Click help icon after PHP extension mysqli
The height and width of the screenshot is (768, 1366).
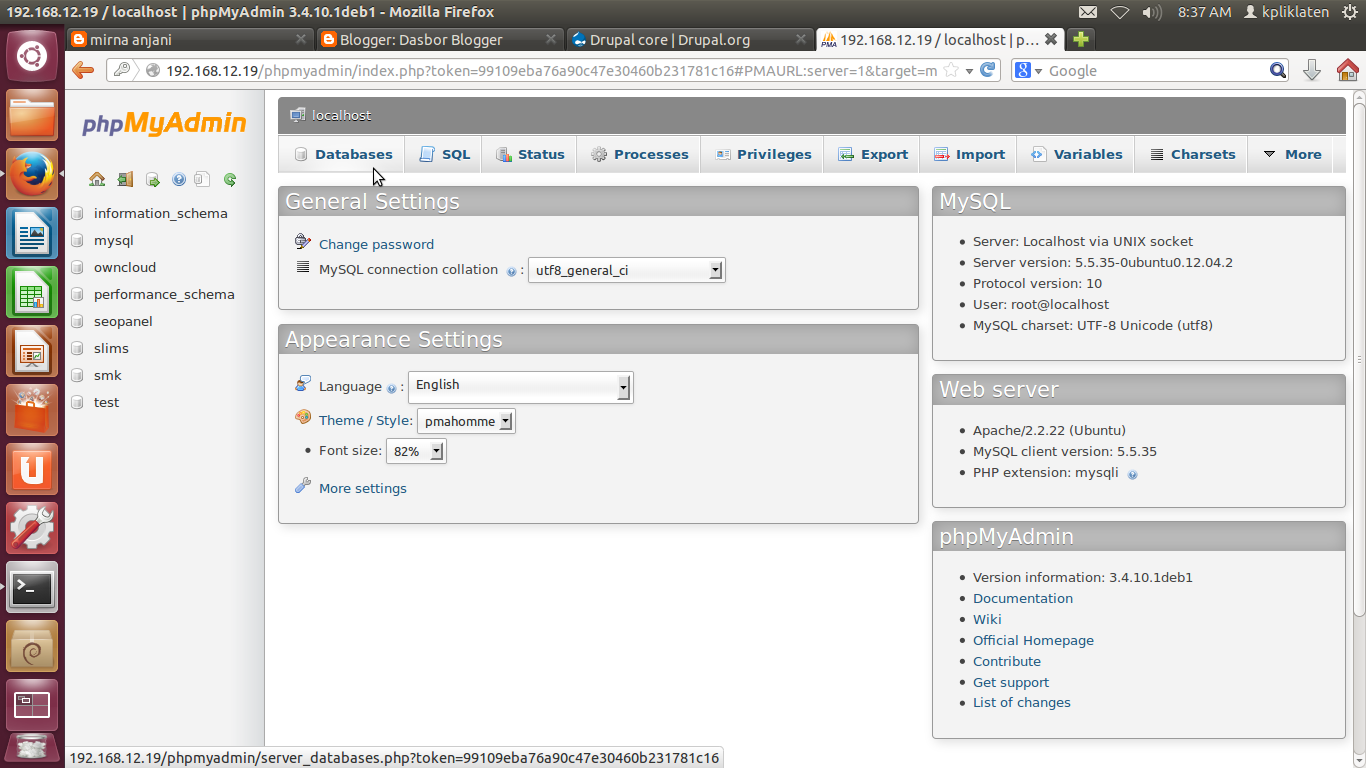(x=1133, y=474)
